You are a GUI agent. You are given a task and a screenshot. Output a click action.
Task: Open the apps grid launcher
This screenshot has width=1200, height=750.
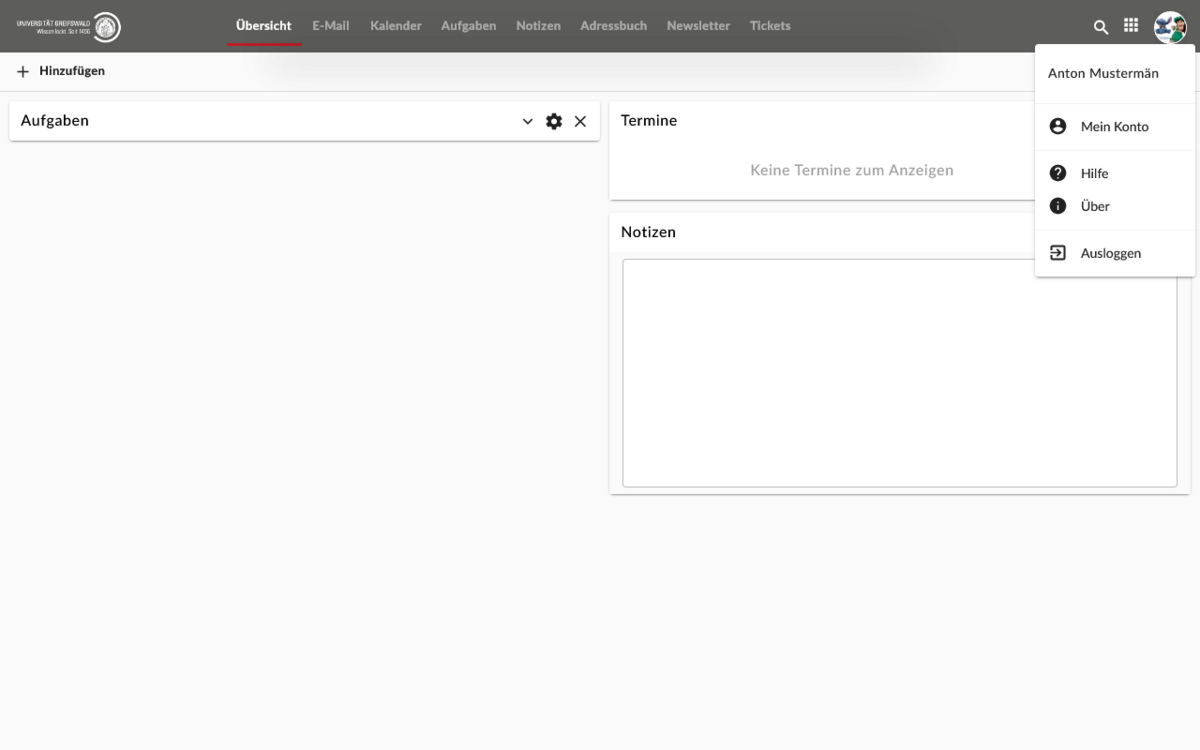click(x=1131, y=26)
